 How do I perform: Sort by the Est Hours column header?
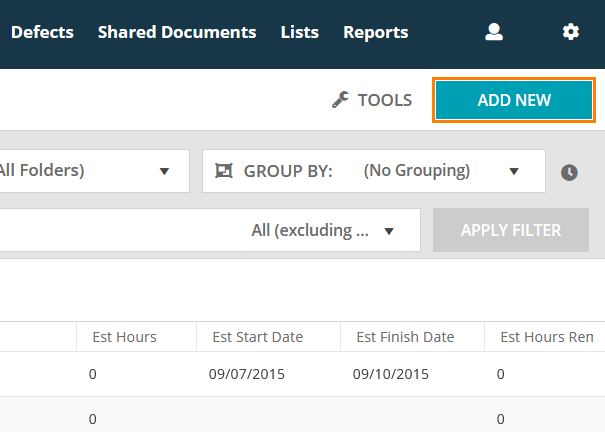[125, 337]
